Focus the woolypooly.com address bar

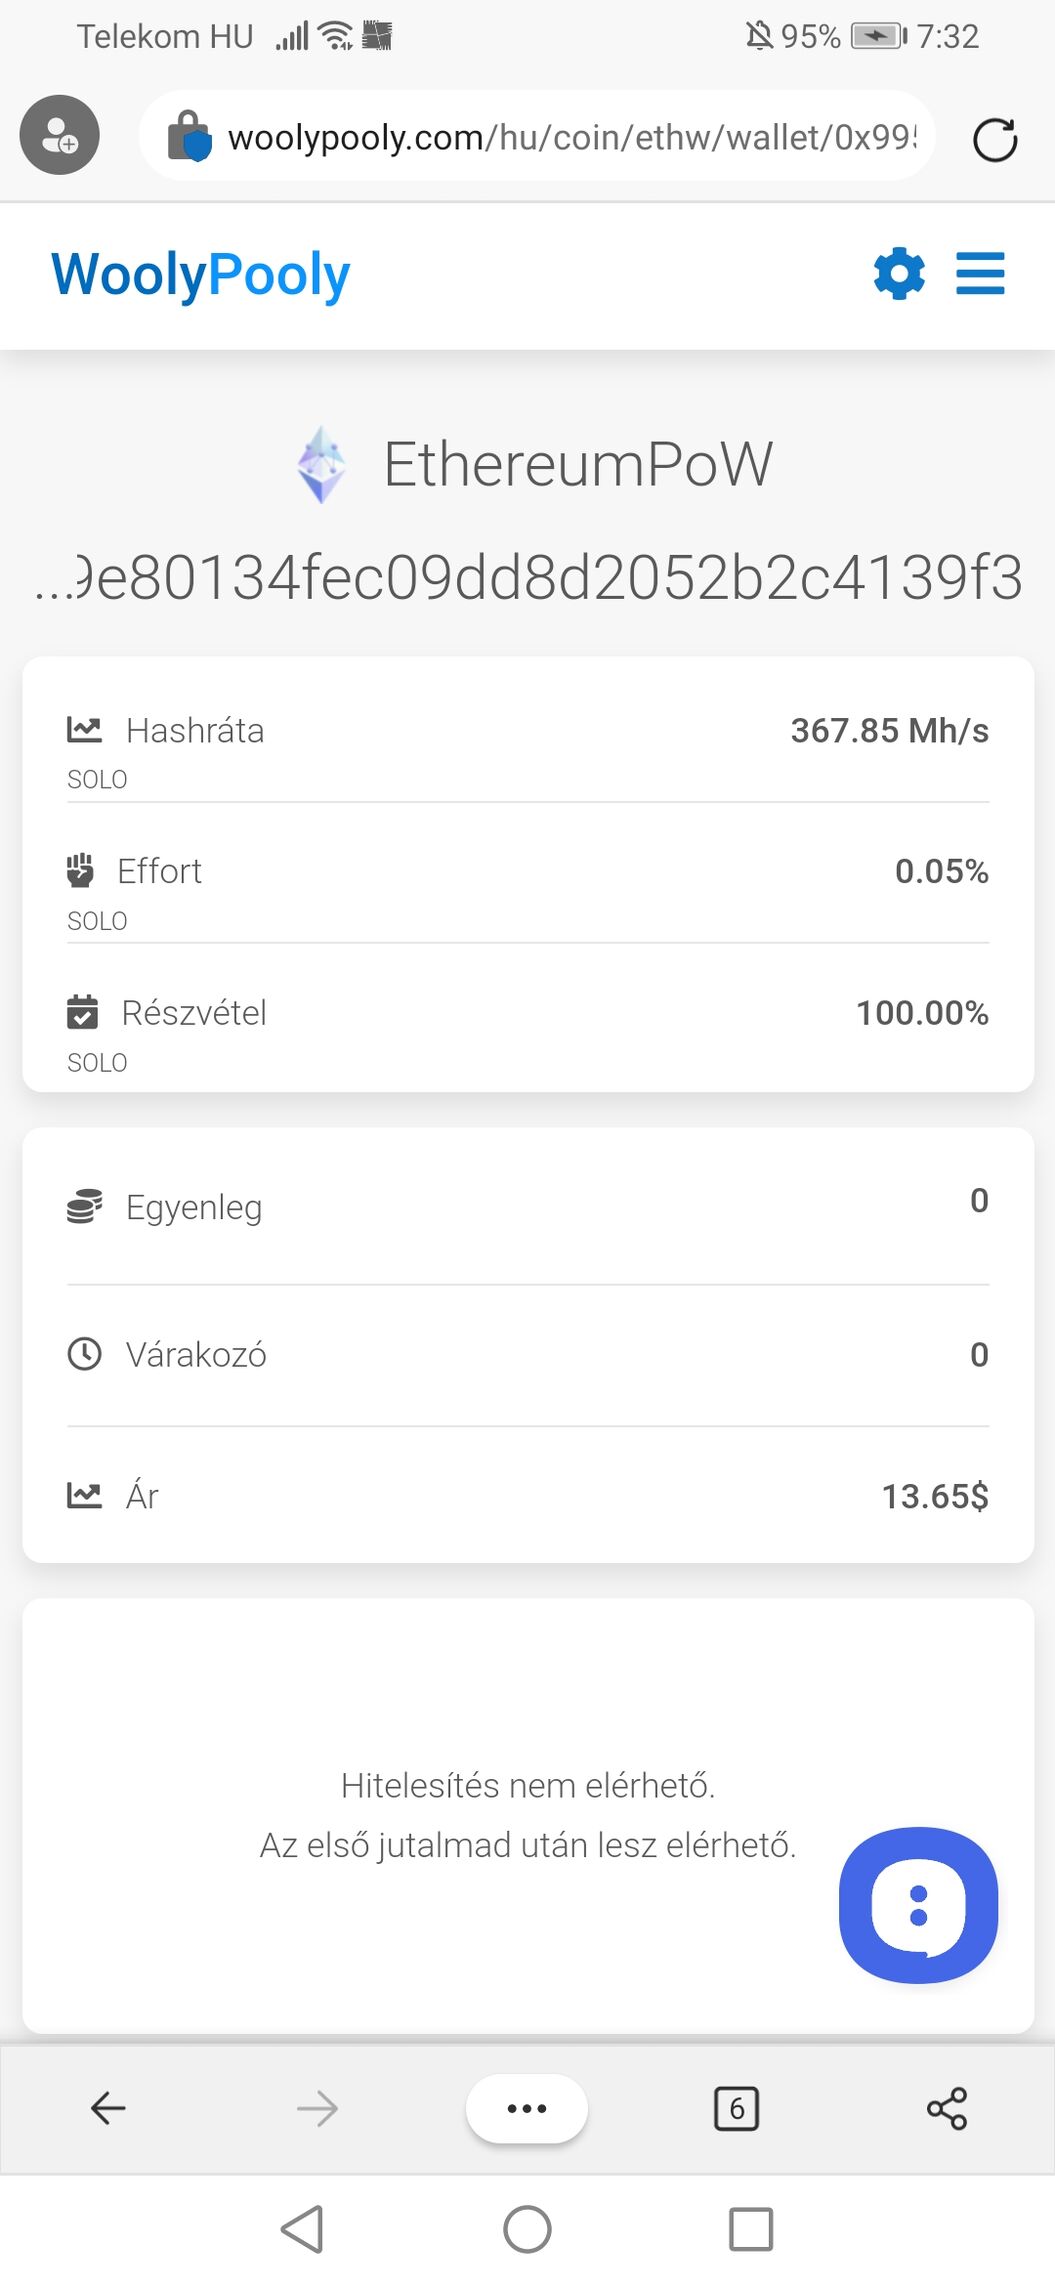[570, 137]
